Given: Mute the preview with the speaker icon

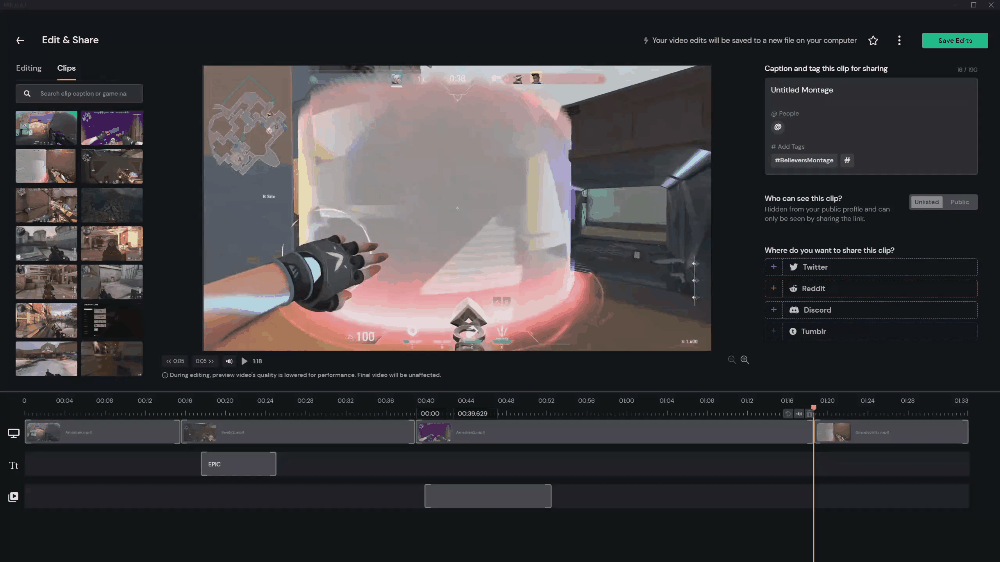Looking at the screenshot, I should tap(229, 361).
